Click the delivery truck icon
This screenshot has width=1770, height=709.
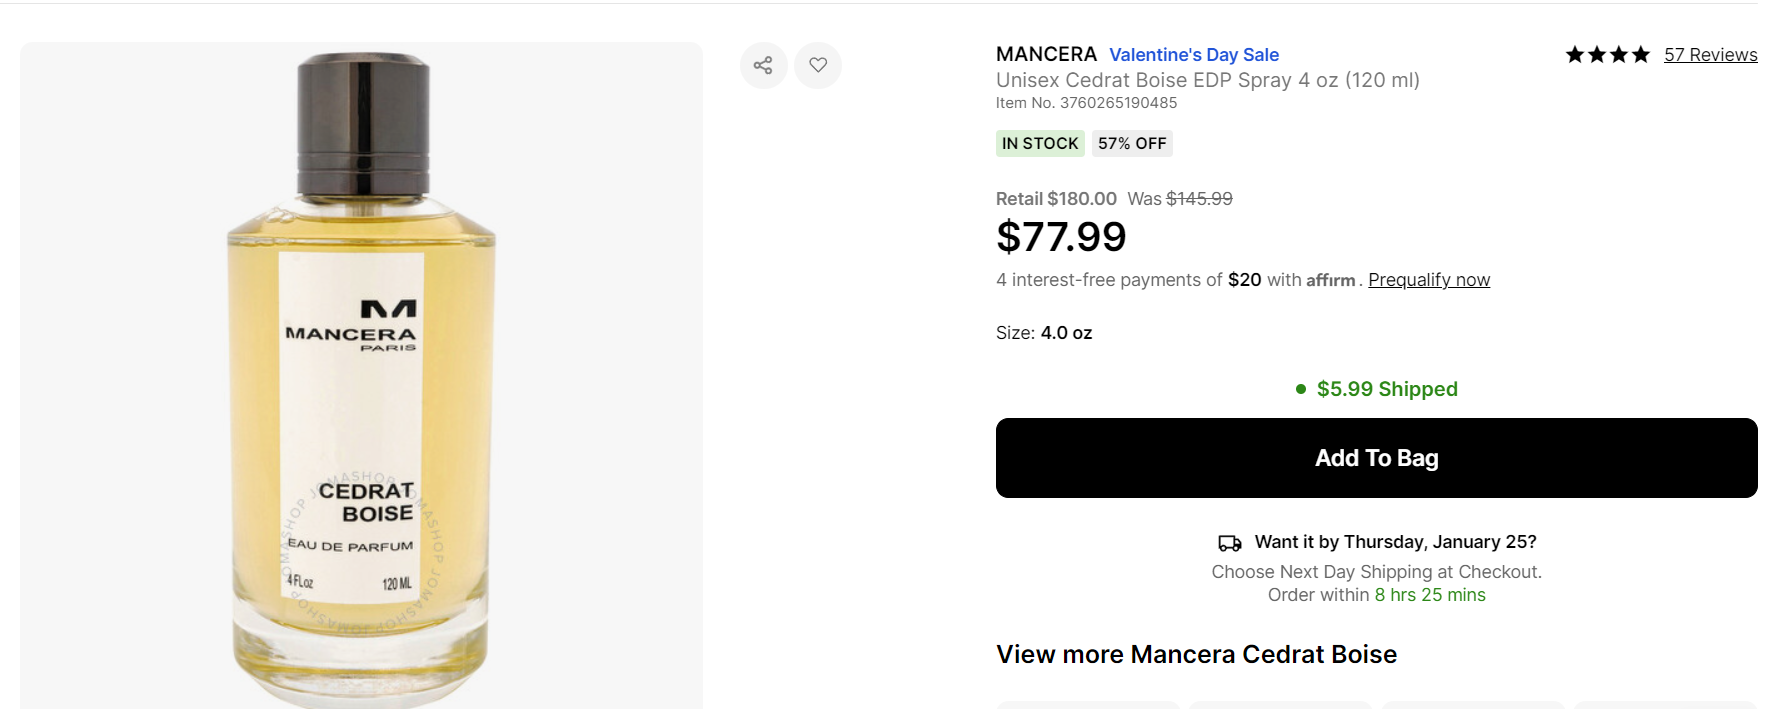(x=1229, y=543)
